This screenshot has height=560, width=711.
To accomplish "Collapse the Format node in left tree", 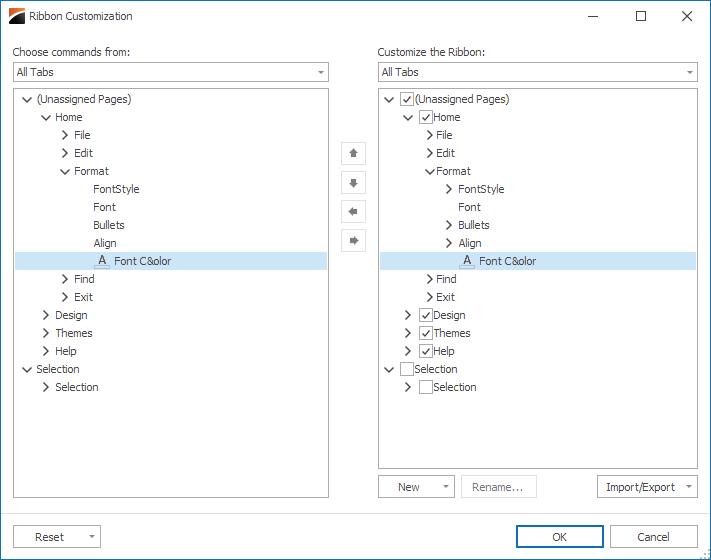I will pyautogui.click(x=65, y=171).
